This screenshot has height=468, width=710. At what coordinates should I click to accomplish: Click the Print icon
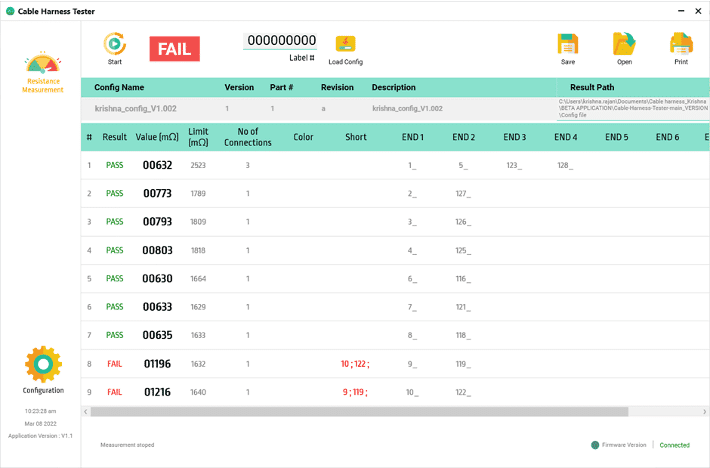click(x=681, y=44)
